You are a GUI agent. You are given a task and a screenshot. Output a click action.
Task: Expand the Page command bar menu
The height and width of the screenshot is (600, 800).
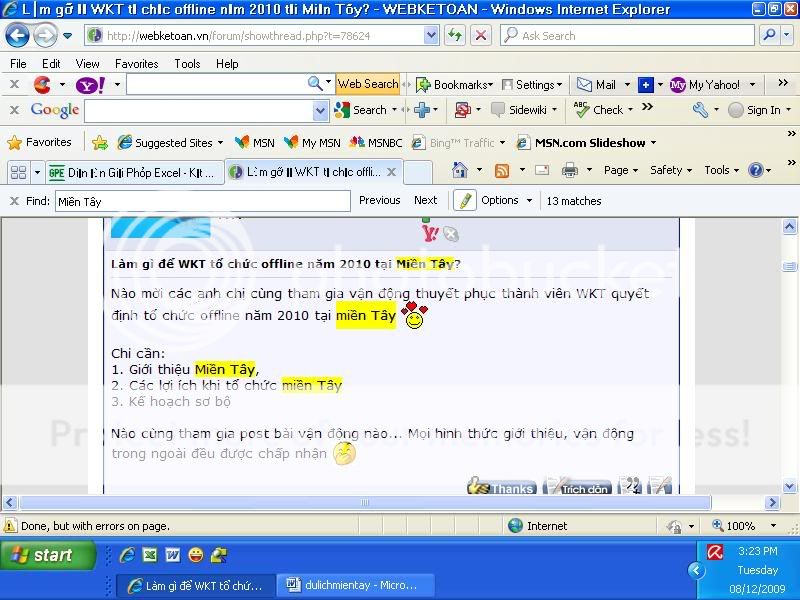pos(615,170)
